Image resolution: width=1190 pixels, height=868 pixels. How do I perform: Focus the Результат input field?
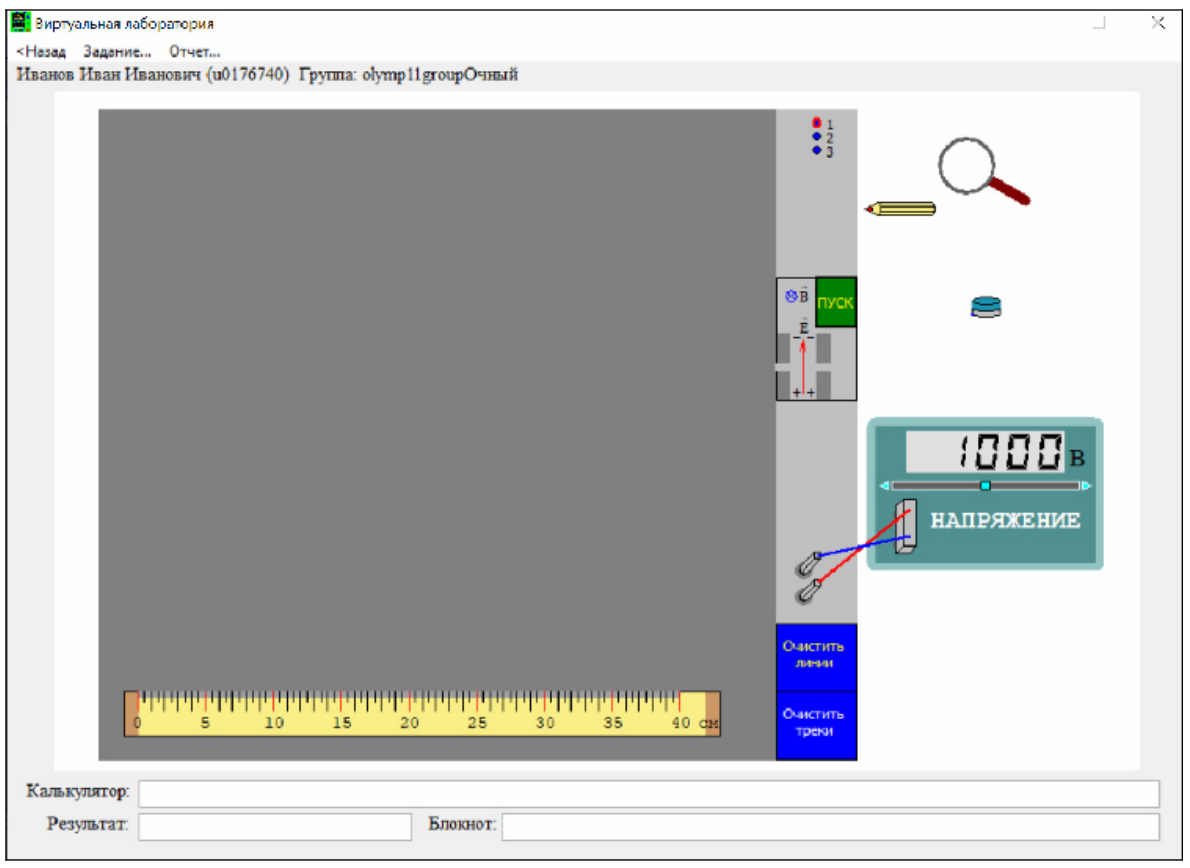[275, 827]
